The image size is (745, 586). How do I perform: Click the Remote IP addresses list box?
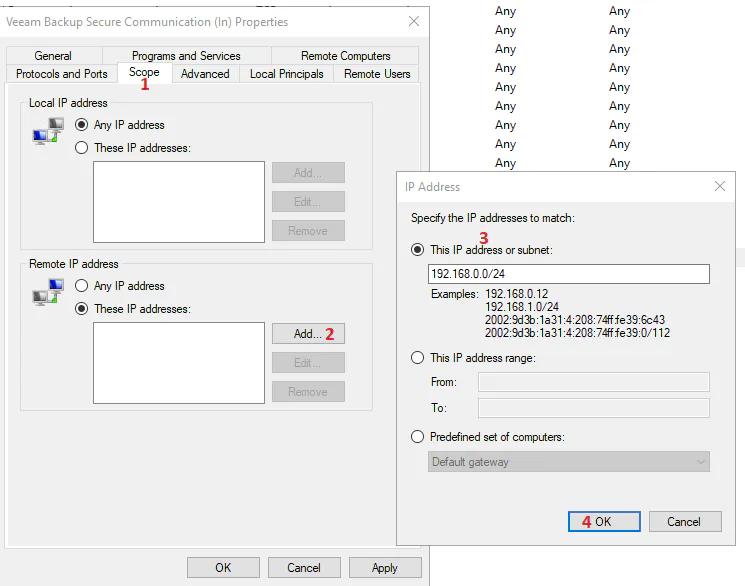(x=179, y=363)
